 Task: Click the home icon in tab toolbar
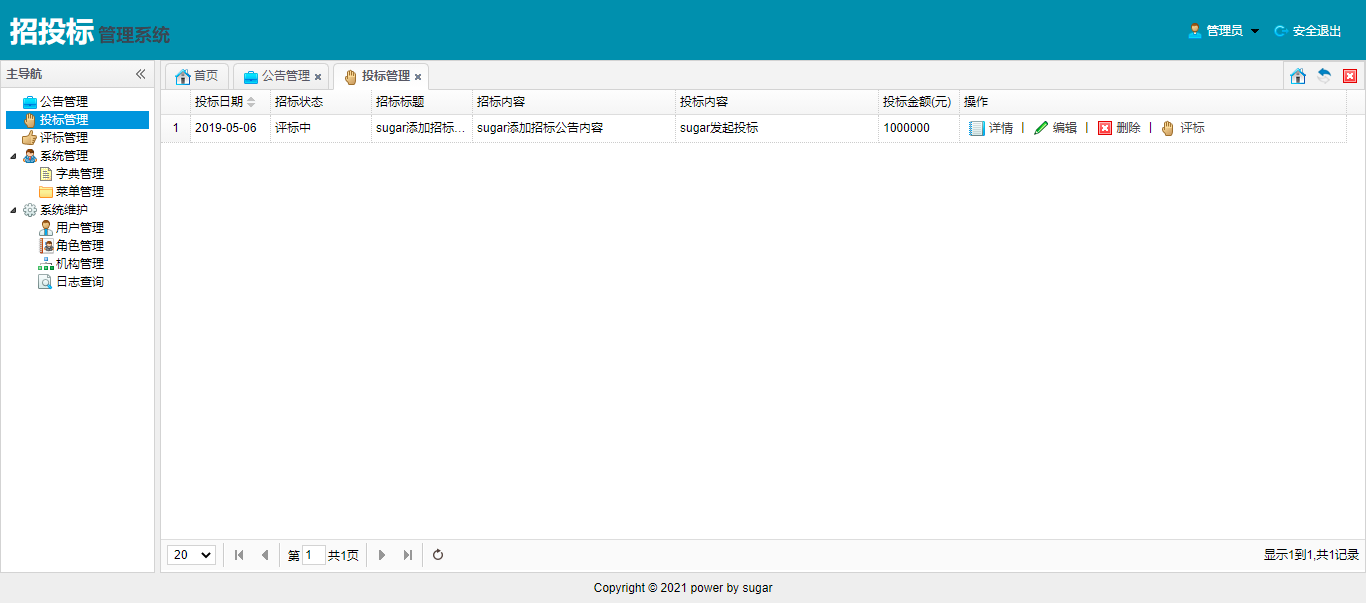1298,76
